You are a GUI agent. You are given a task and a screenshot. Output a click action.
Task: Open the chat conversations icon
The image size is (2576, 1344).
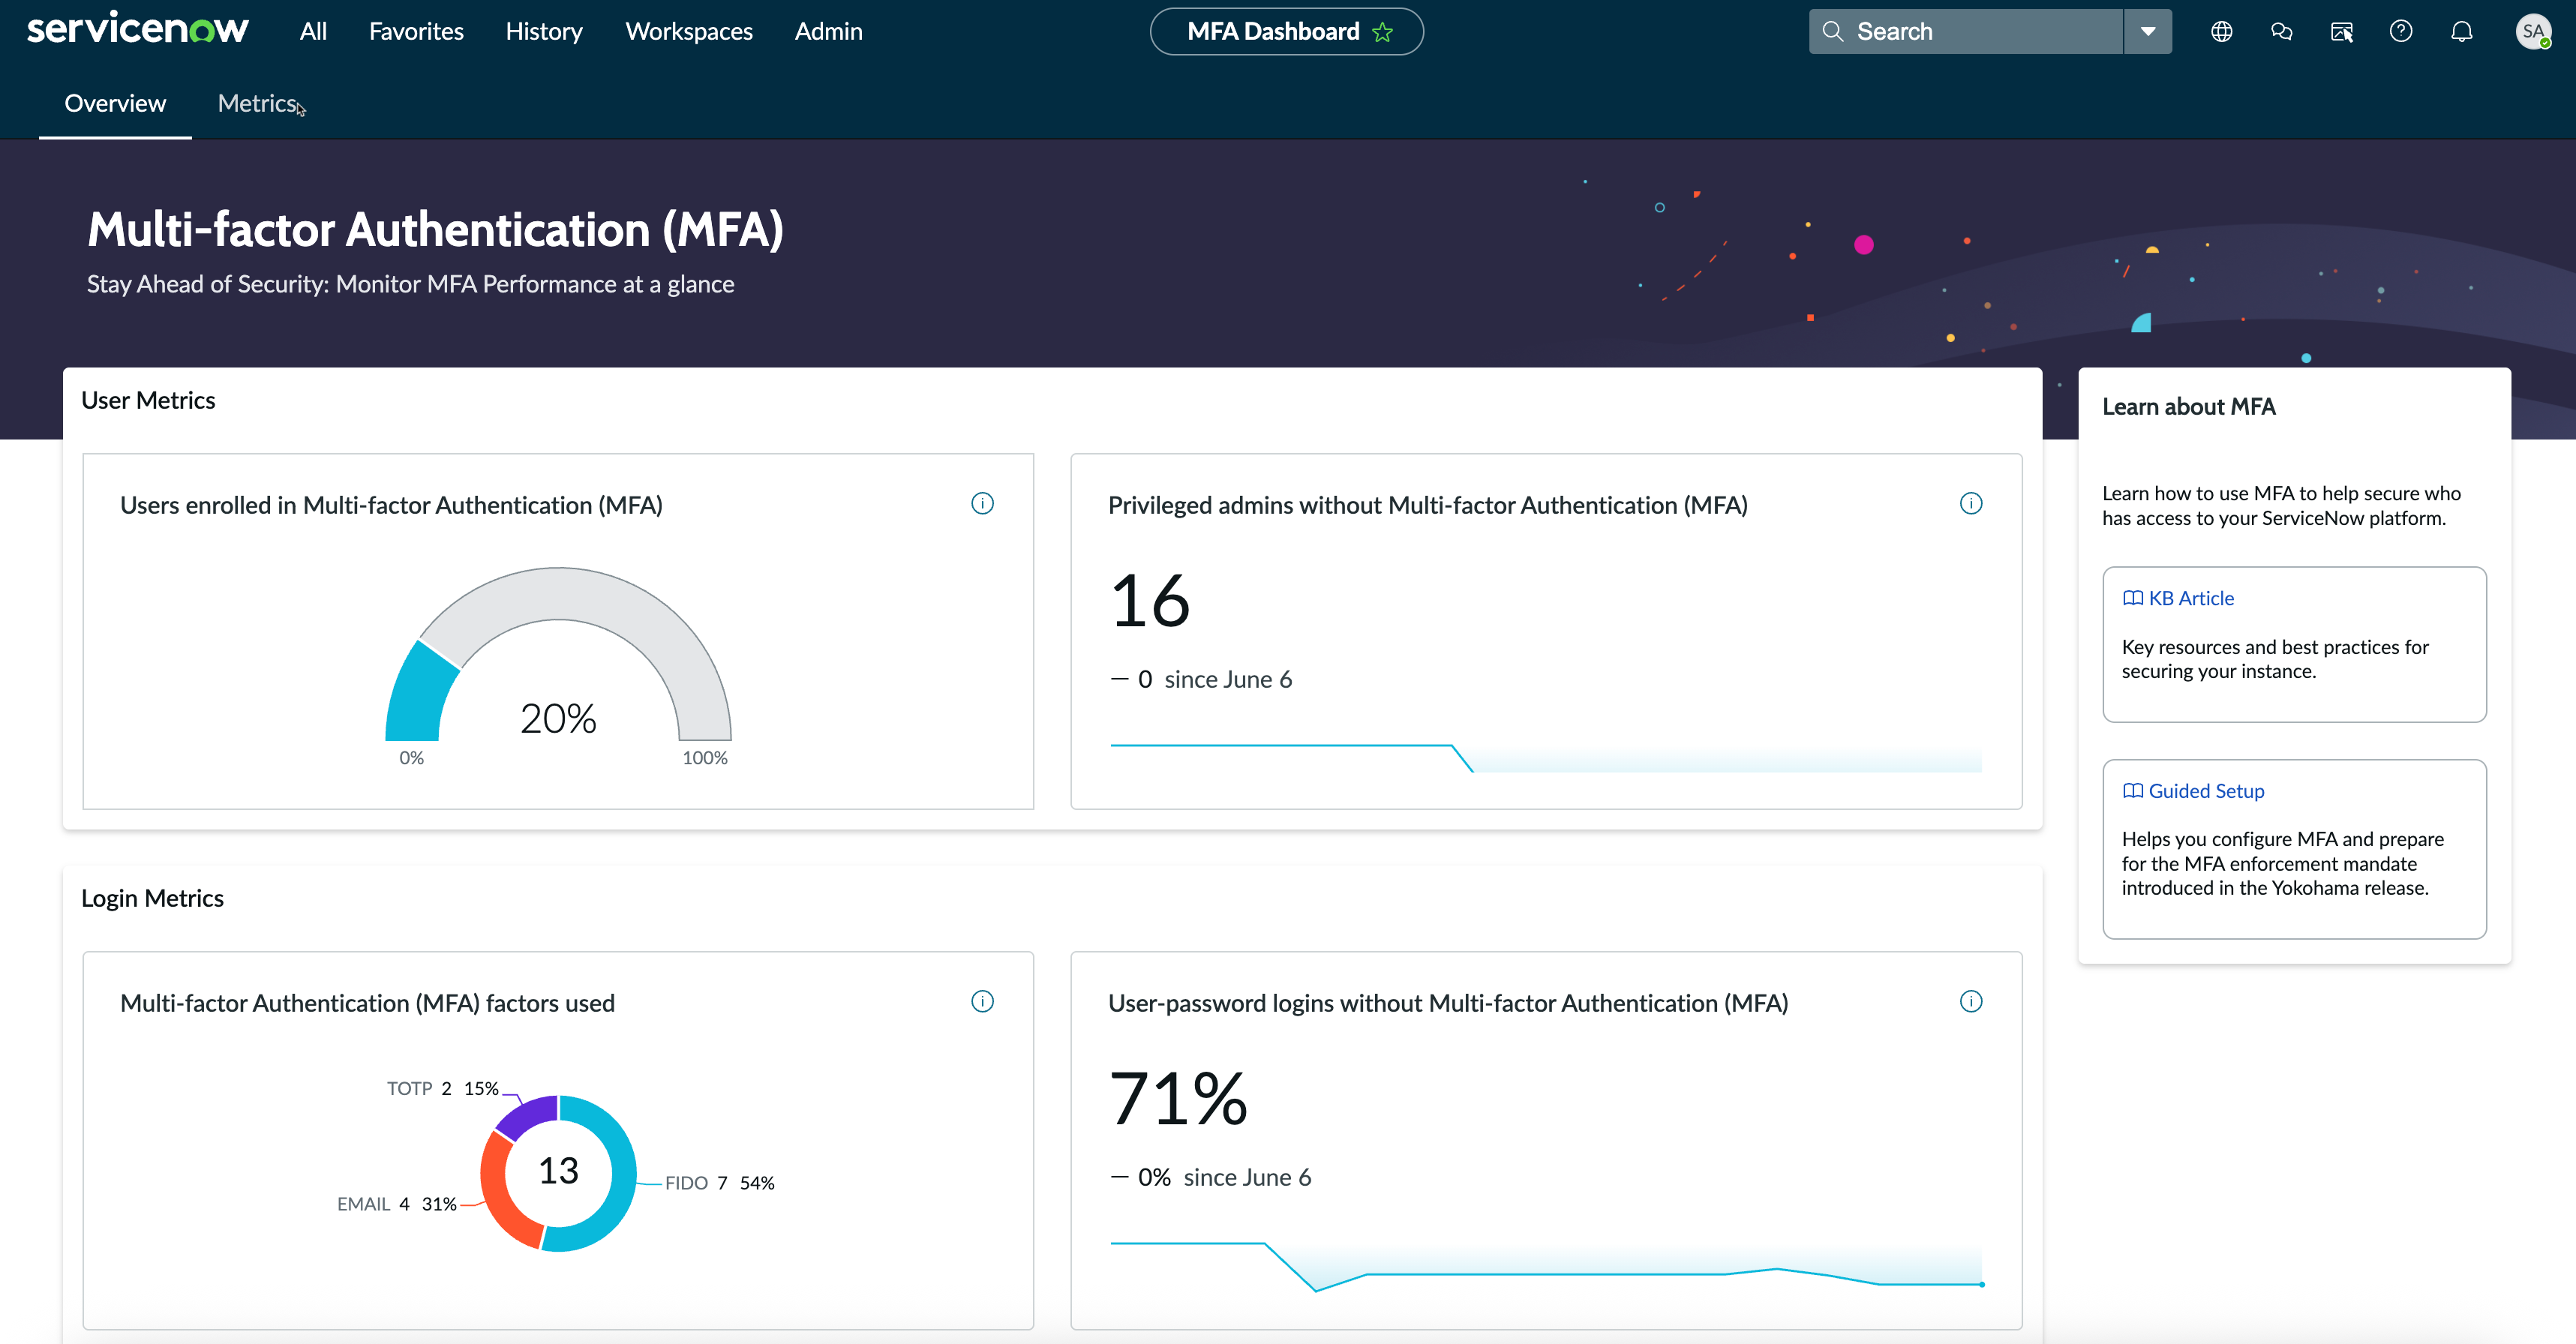tap(2281, 31)
